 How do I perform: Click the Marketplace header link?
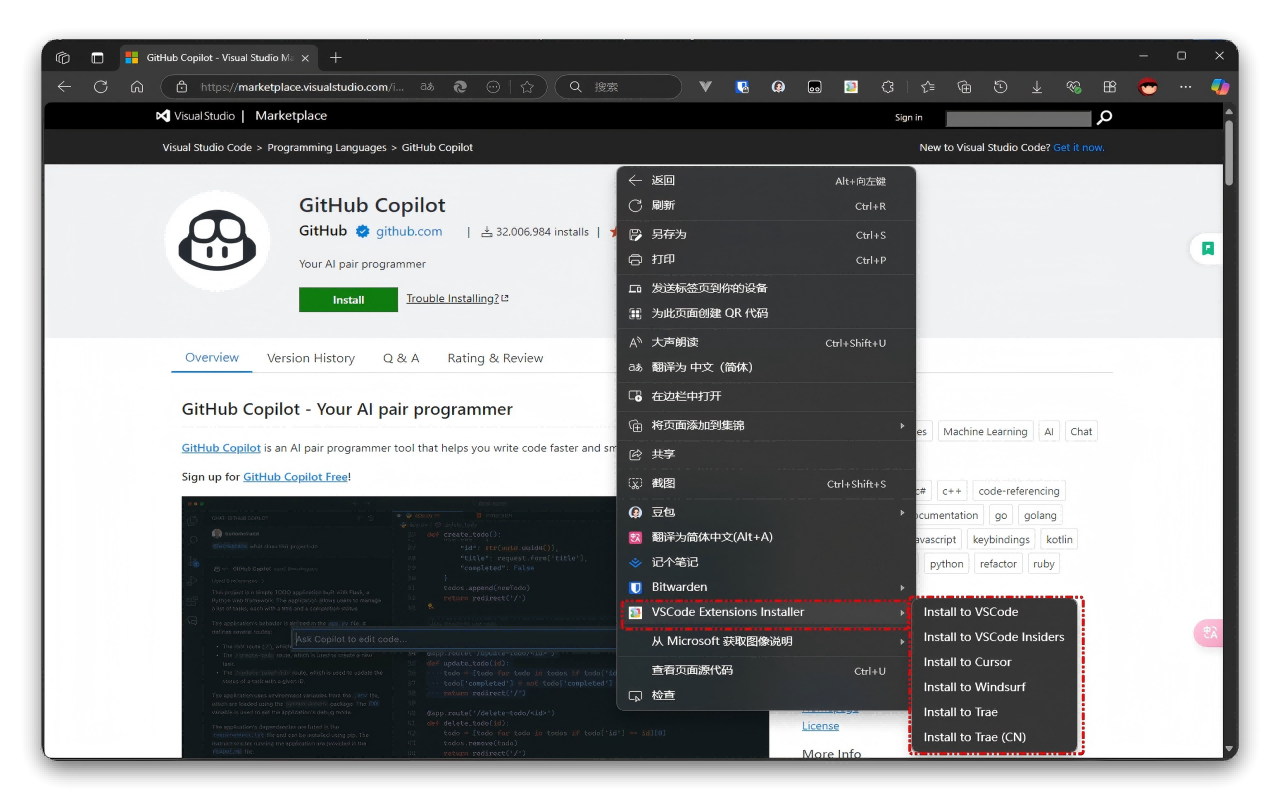click(x=291, y=116)
